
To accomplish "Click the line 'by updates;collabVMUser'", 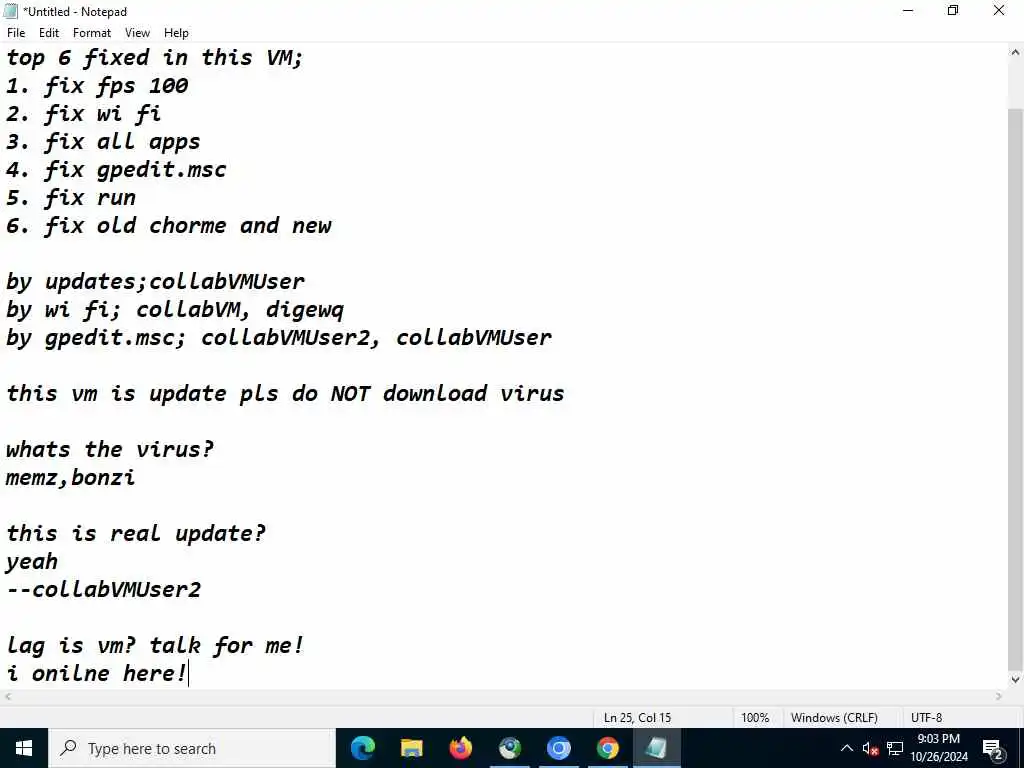I will 155,281.
